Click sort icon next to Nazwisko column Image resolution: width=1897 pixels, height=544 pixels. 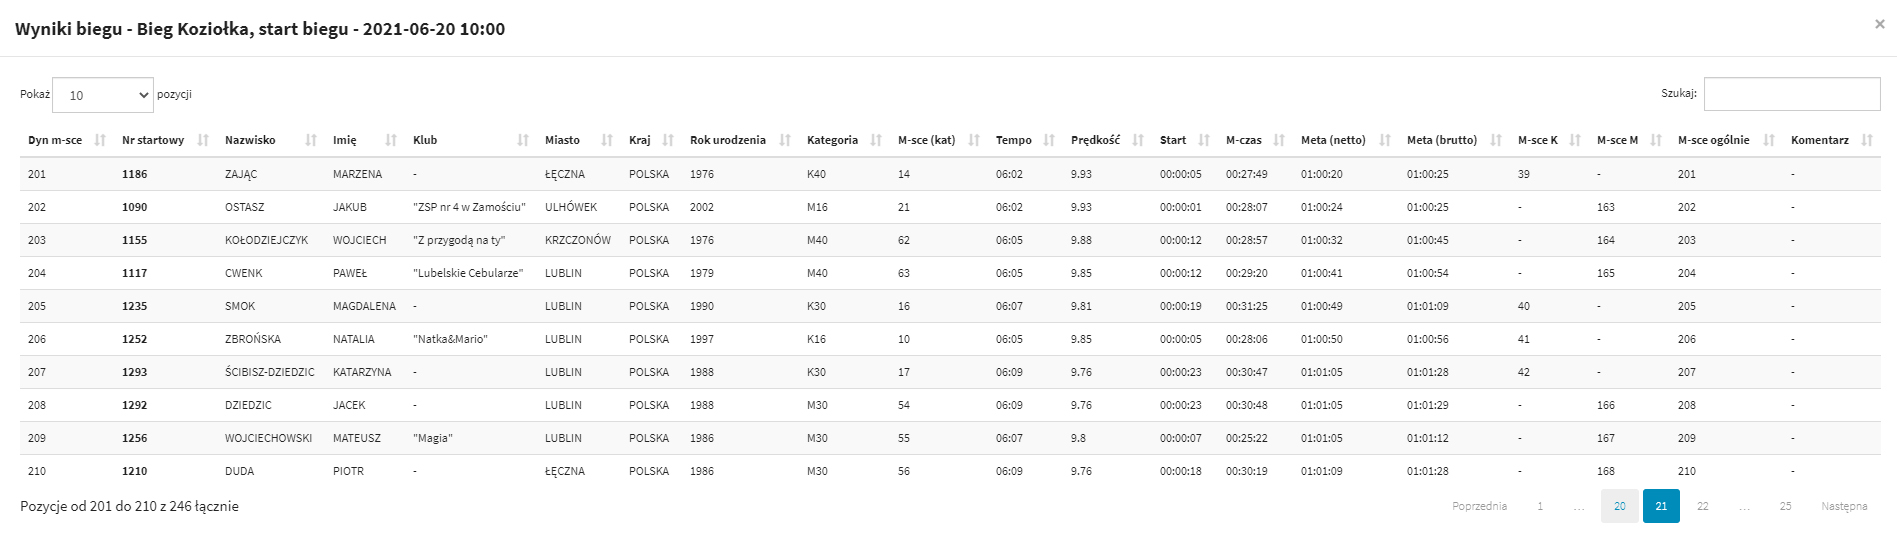pyautogui.click(x=311, y=141)
